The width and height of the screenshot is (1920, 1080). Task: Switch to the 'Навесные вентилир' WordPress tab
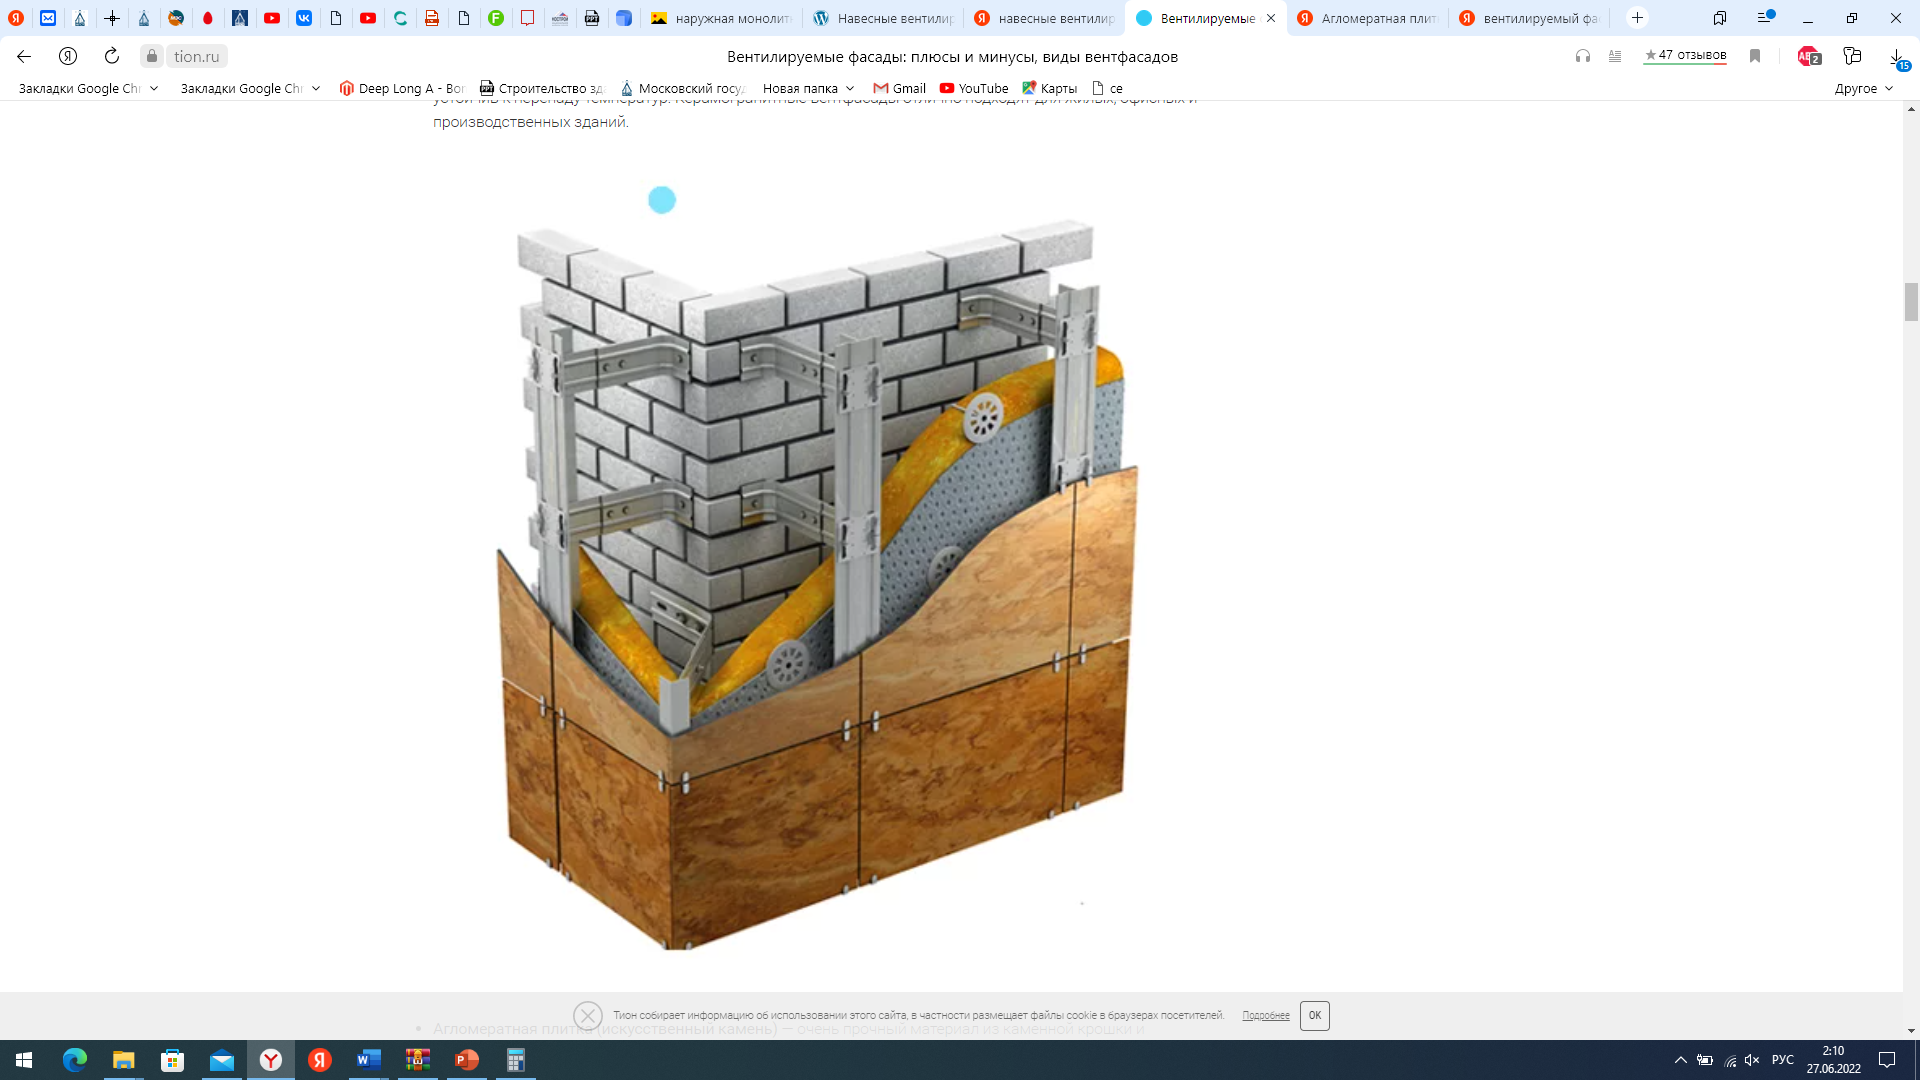884,18
